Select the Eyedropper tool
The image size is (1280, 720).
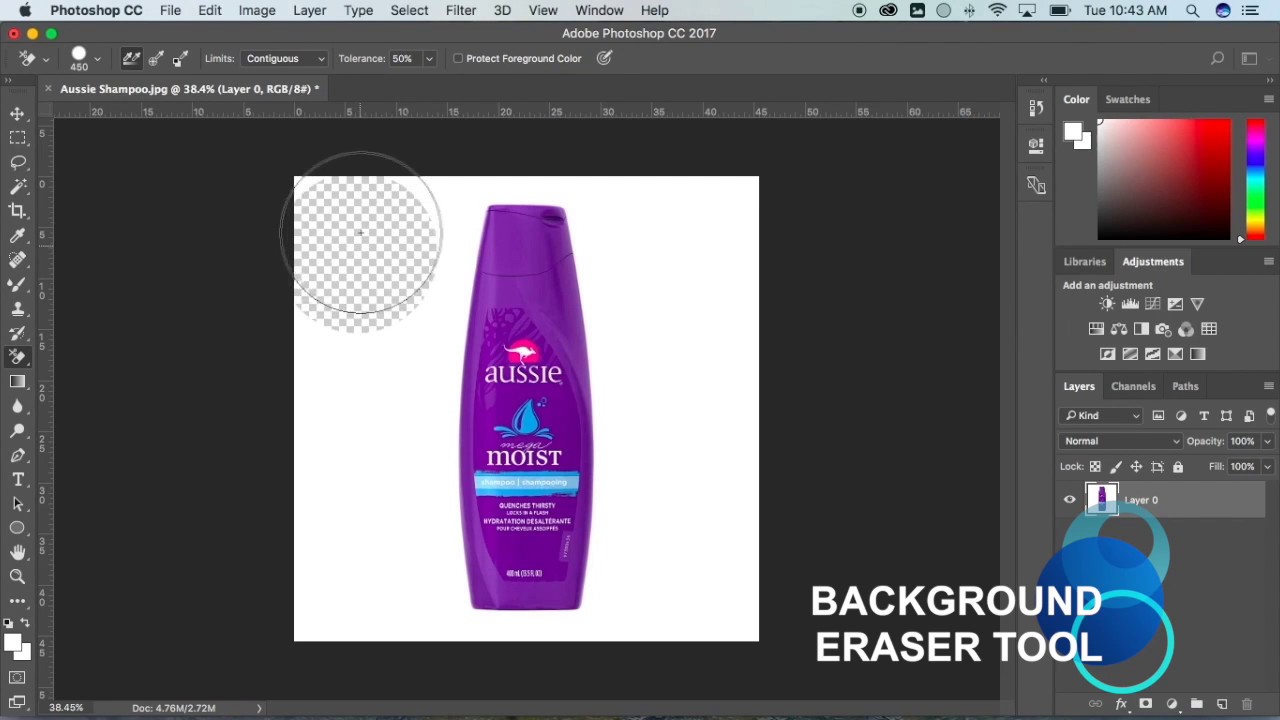pos(18,235)
